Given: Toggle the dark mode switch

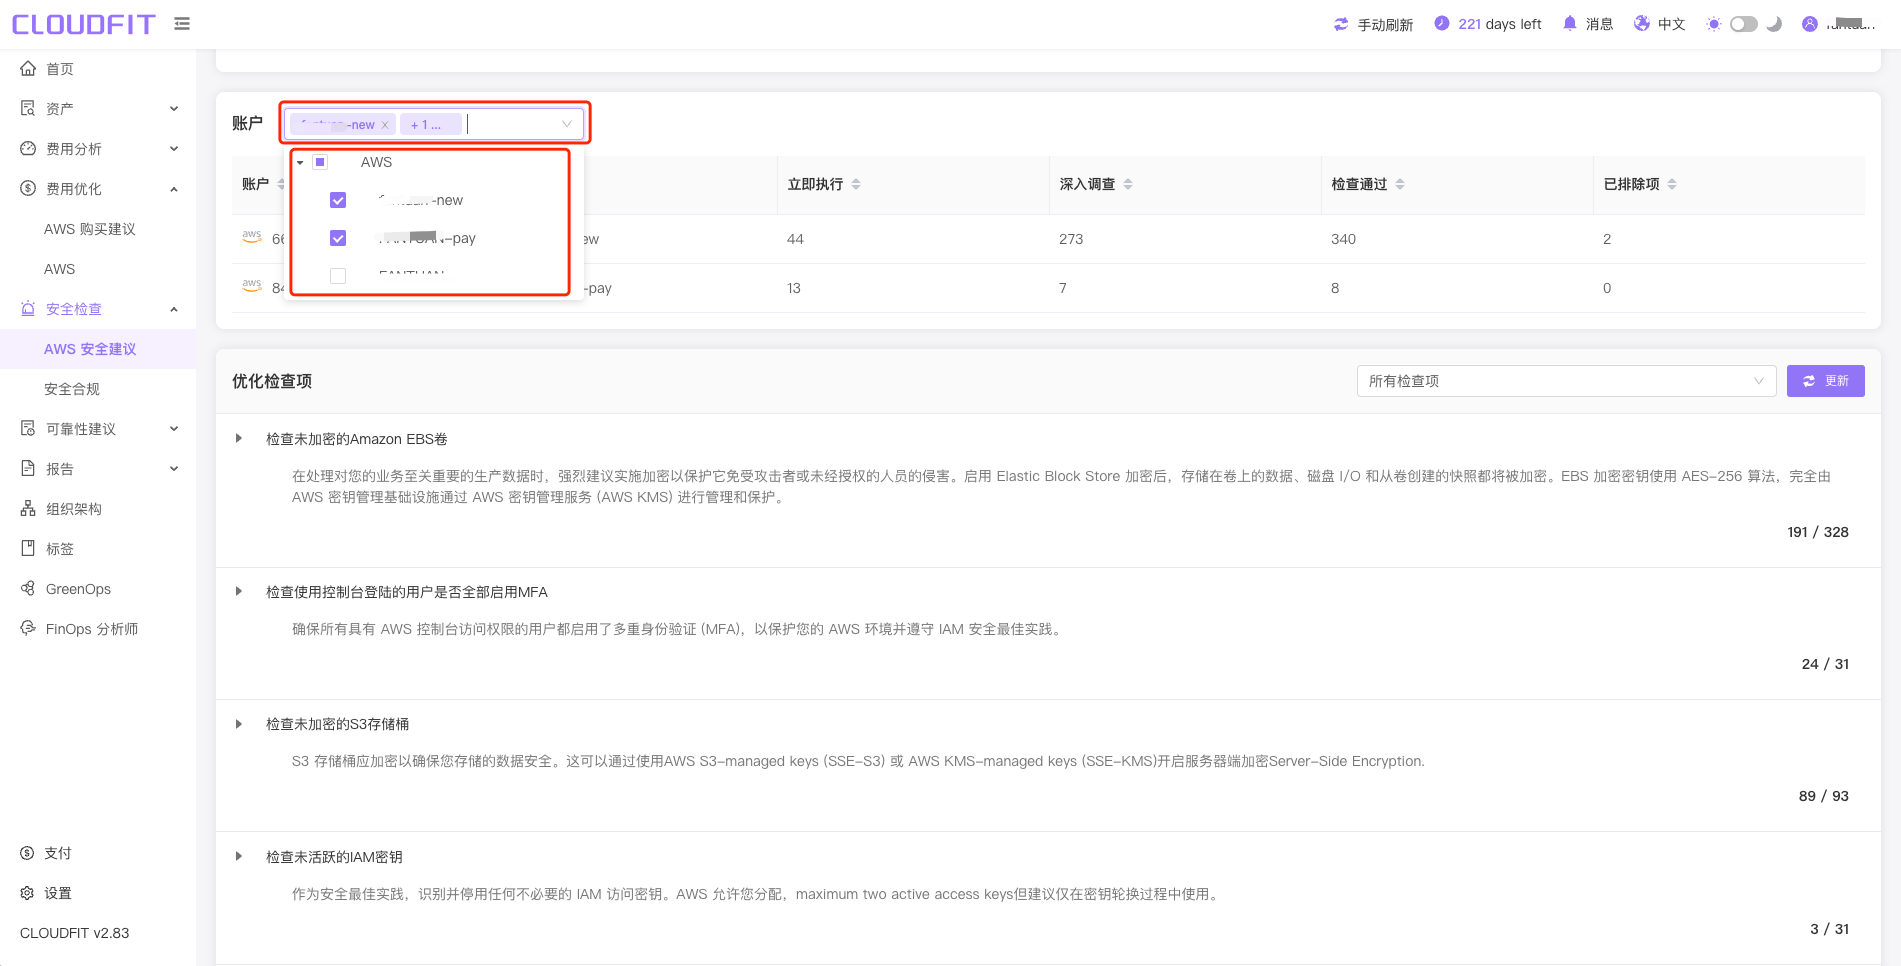Looking at the screenshot, I should pyautogui.click(x=1744, y=24).
